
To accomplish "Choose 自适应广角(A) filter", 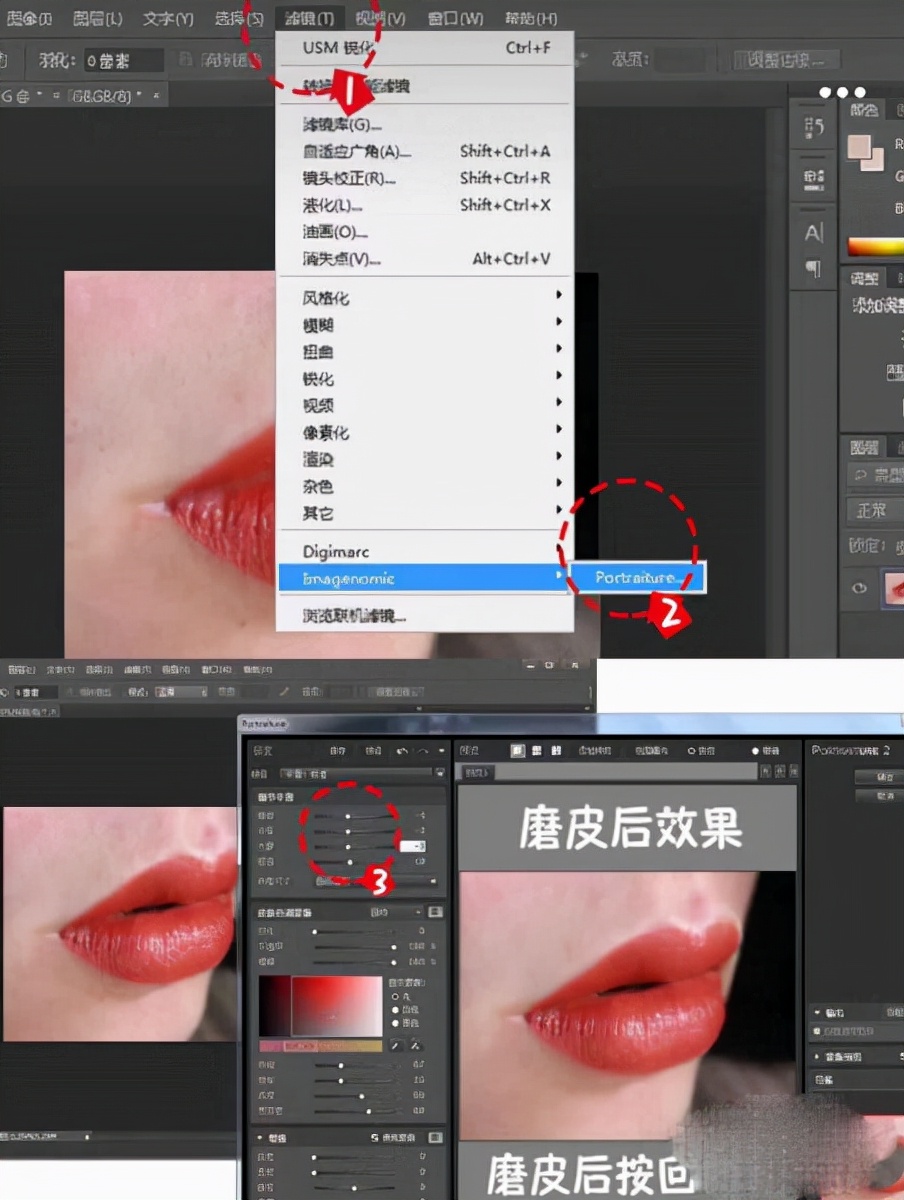I will pos(426,152).
